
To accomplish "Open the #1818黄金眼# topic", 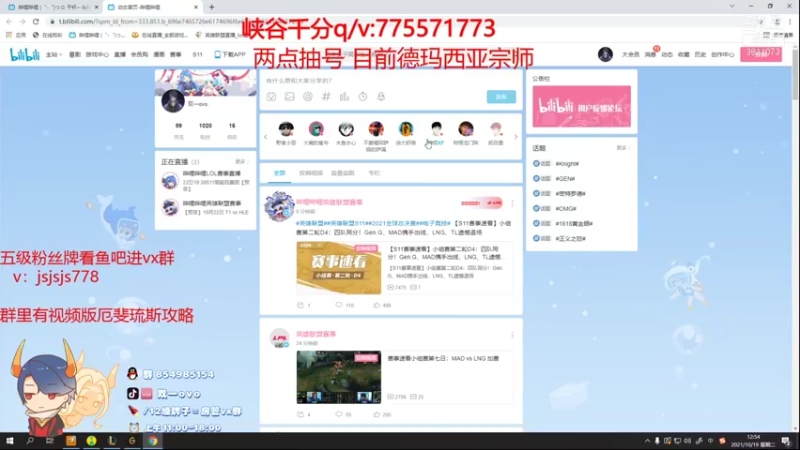I will click(574, 223).
